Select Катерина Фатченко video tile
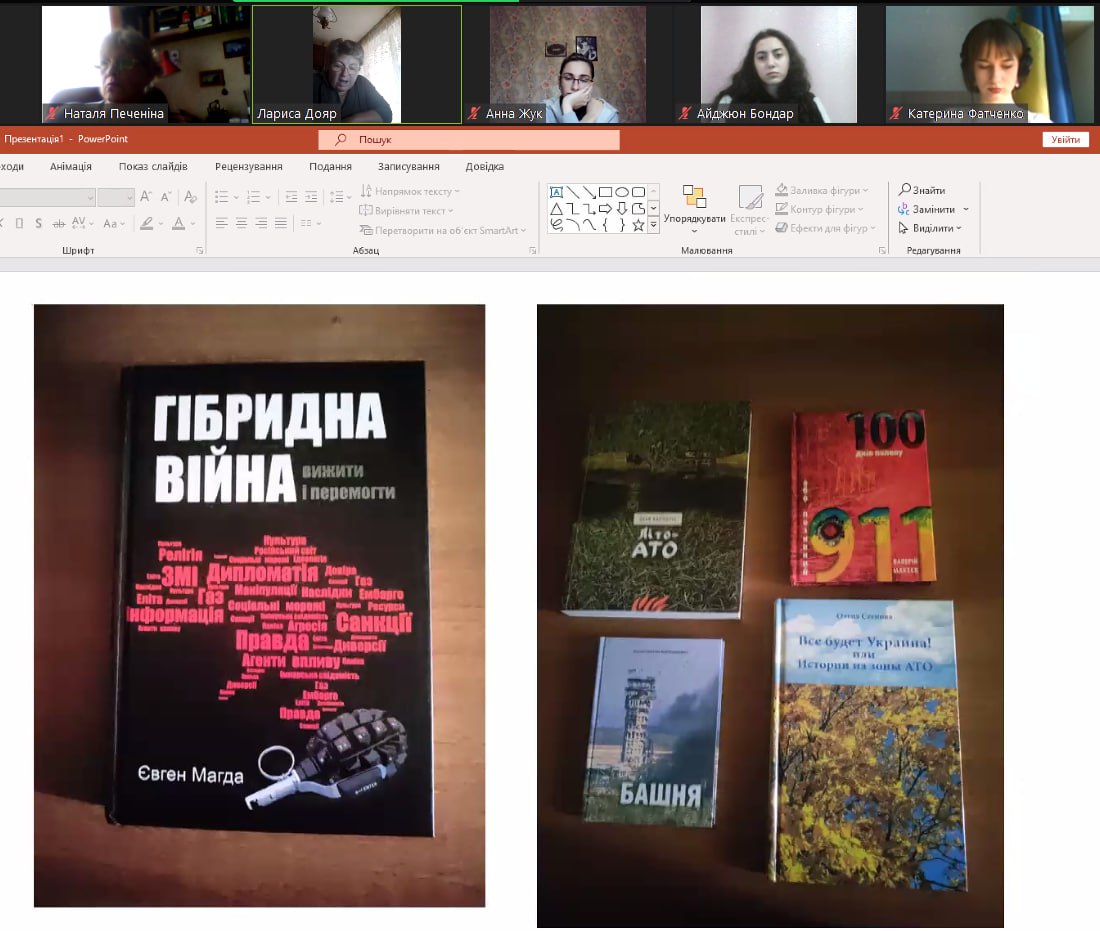Image resolution: width=1100 pixels, height=931 pixels. [x=990, y=65]
